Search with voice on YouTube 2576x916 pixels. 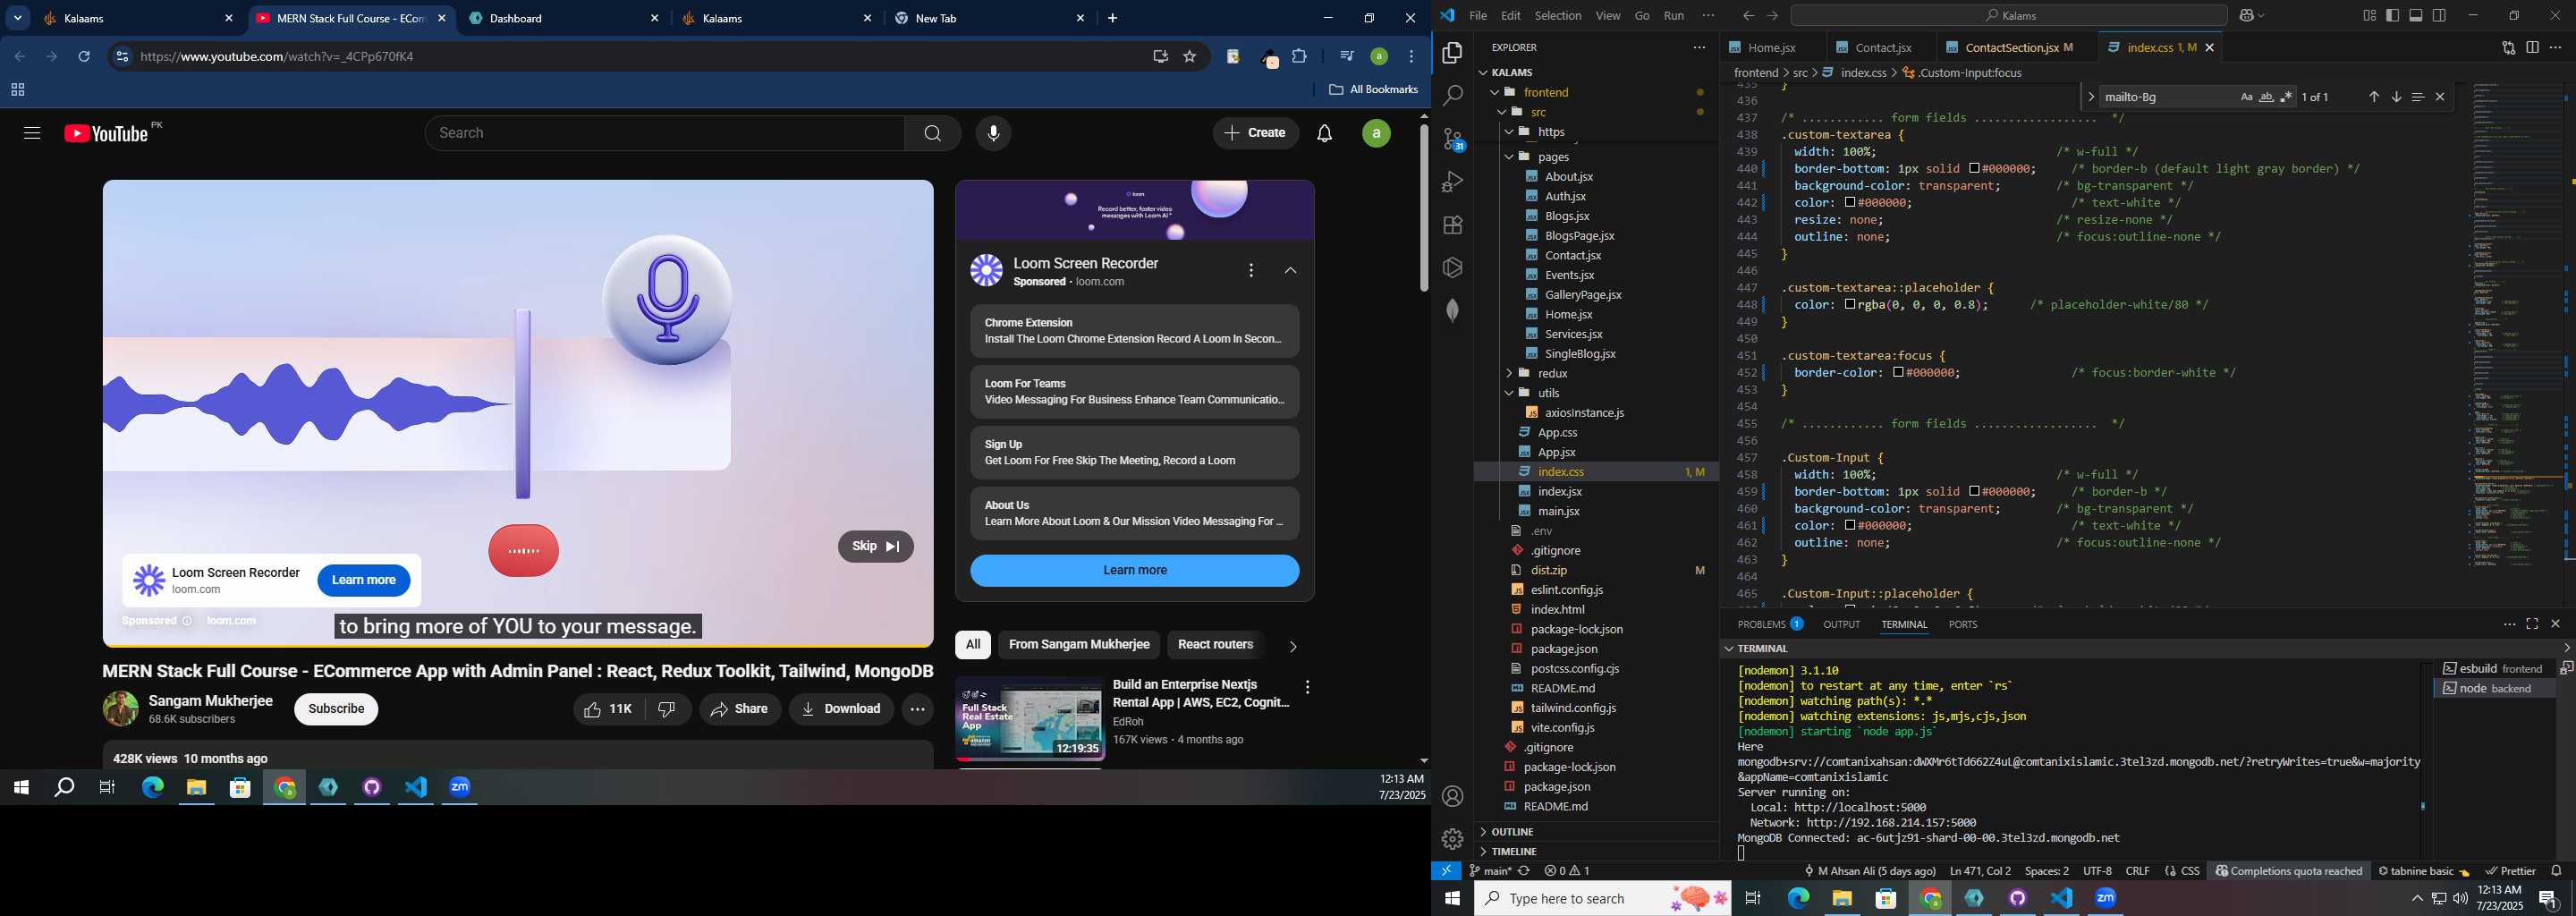tap(993, 133)
